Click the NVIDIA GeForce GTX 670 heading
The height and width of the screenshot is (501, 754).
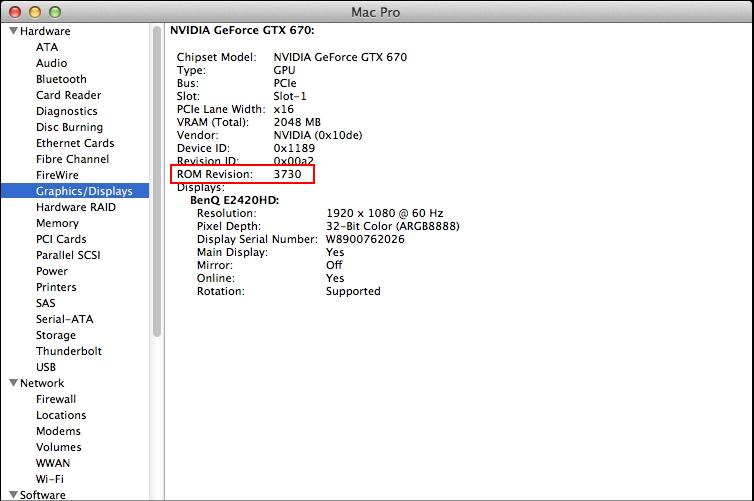coord(242,30)
